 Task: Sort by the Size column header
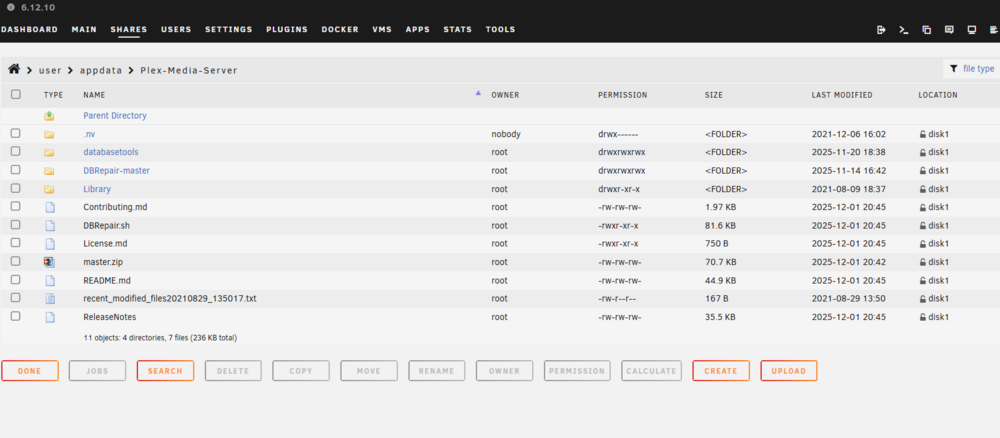pos(714,95)
